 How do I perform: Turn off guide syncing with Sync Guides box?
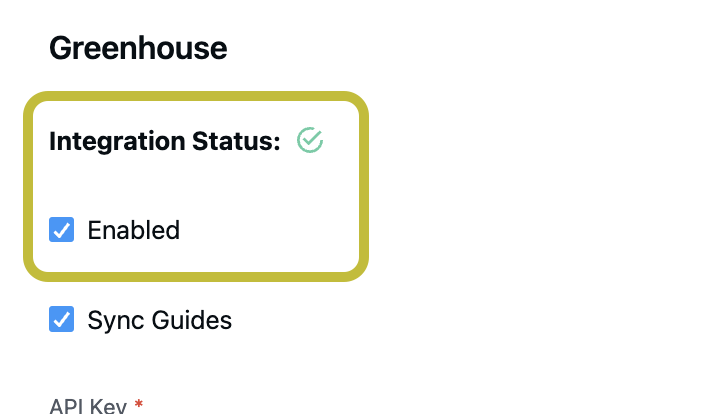62,319
